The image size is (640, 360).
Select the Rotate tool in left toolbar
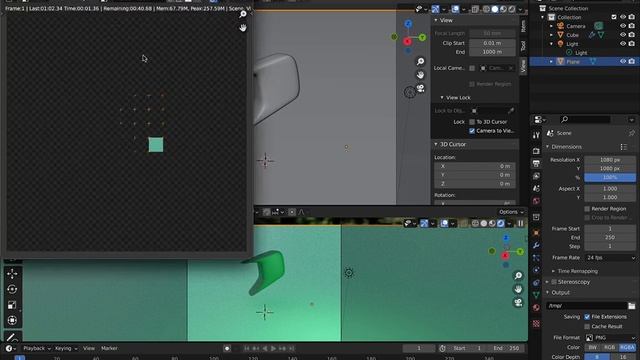(x=12, y=289)
